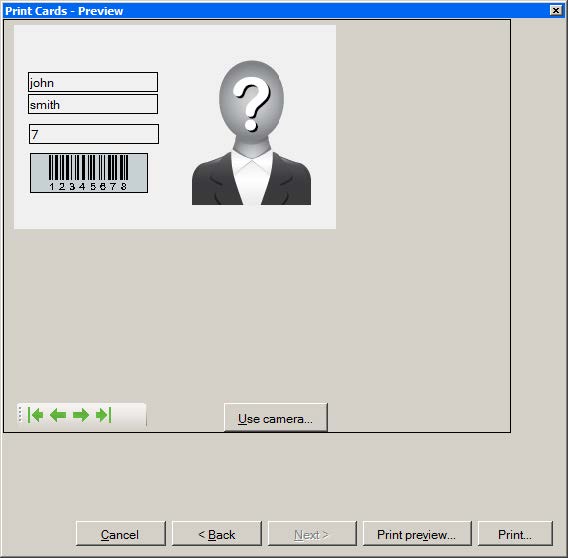Click the placeholder person photo
The width and height of the screenshot is (568, 558).
tap(251, 133)
